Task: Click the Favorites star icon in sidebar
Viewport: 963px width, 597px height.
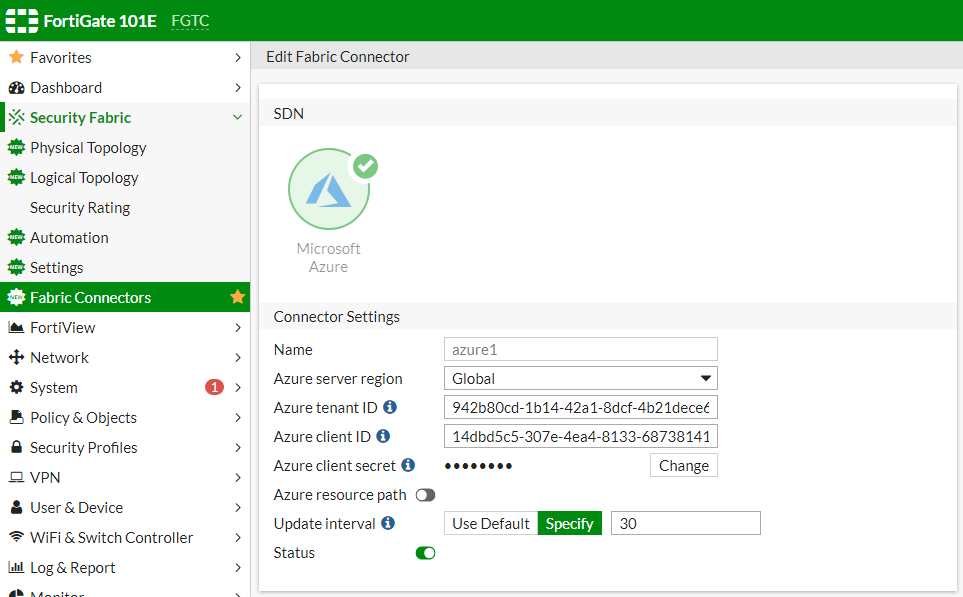Action: (x=17, y=57)
